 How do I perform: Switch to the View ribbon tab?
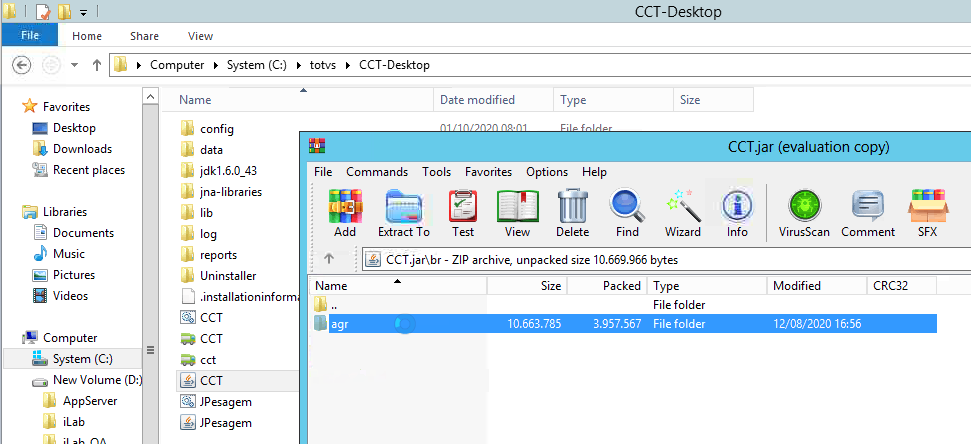200,36
